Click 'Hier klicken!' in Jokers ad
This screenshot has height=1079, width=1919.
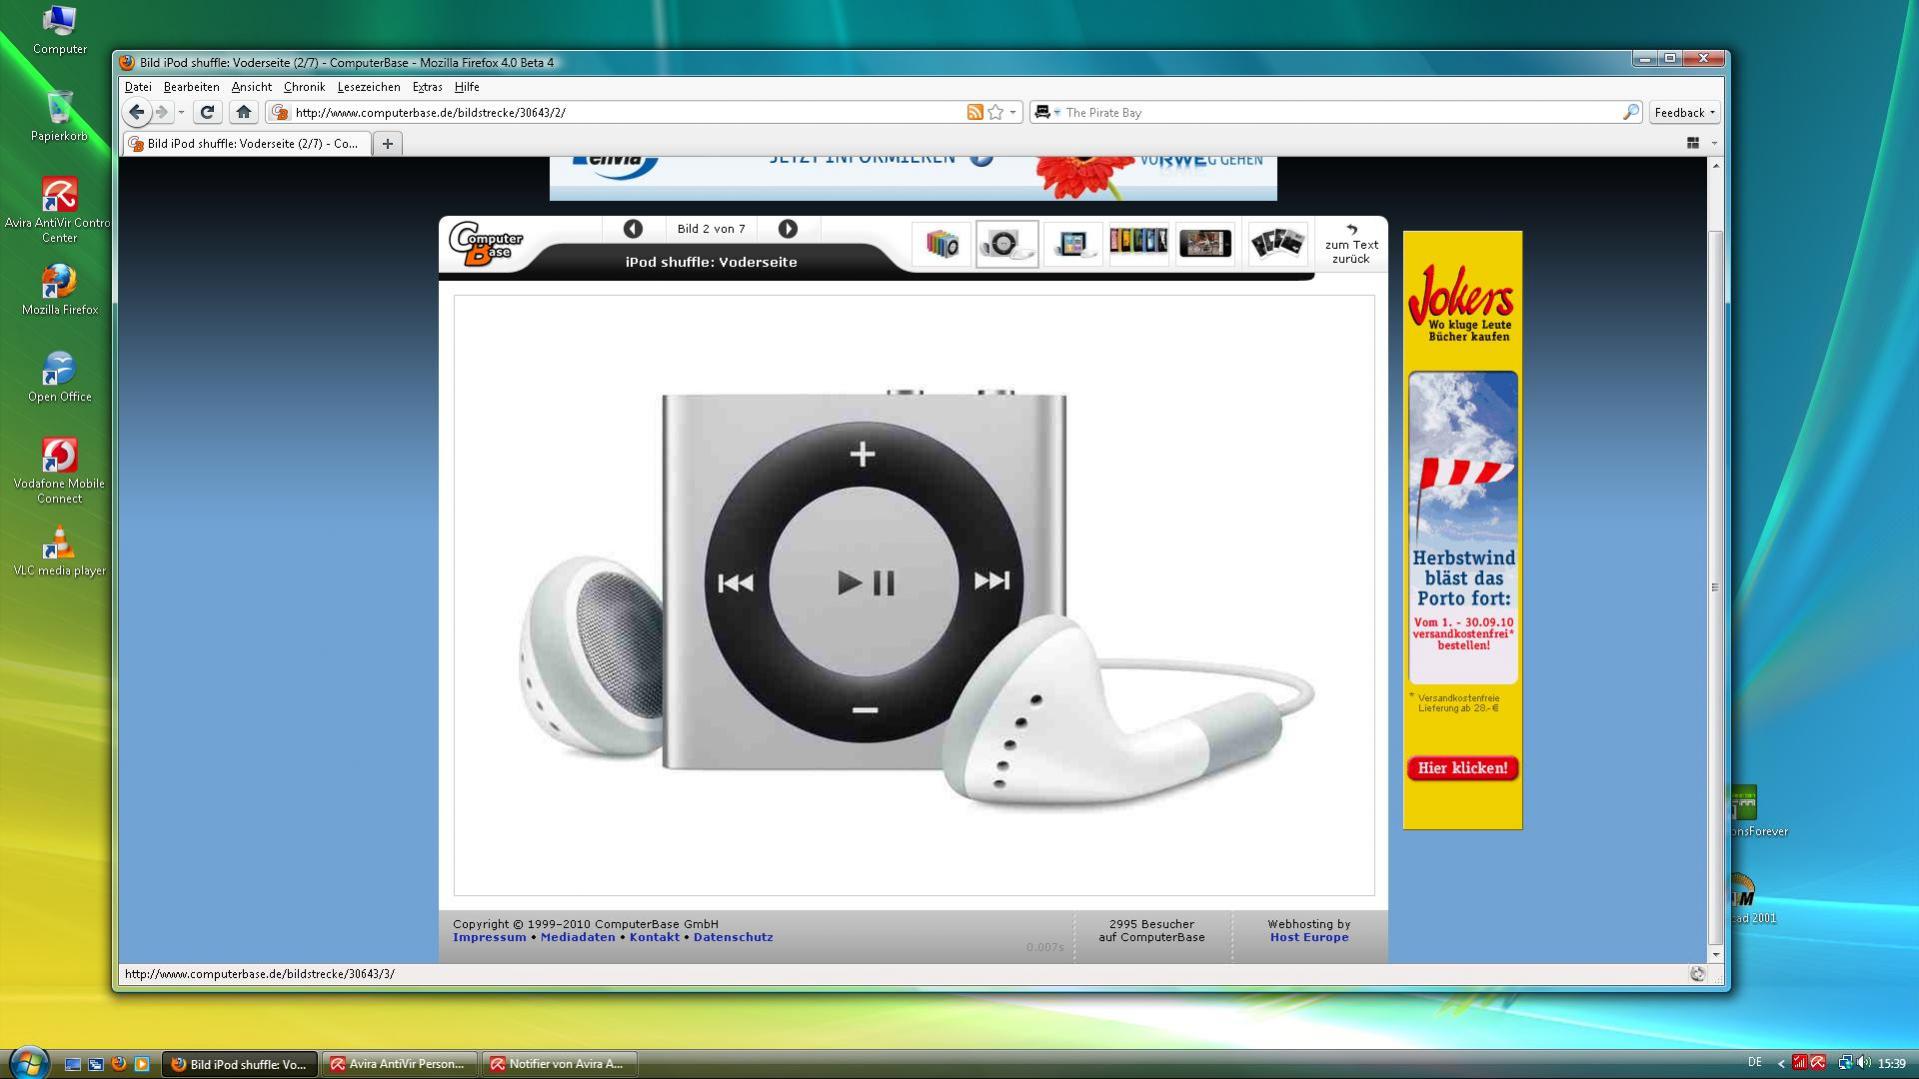1462,768
